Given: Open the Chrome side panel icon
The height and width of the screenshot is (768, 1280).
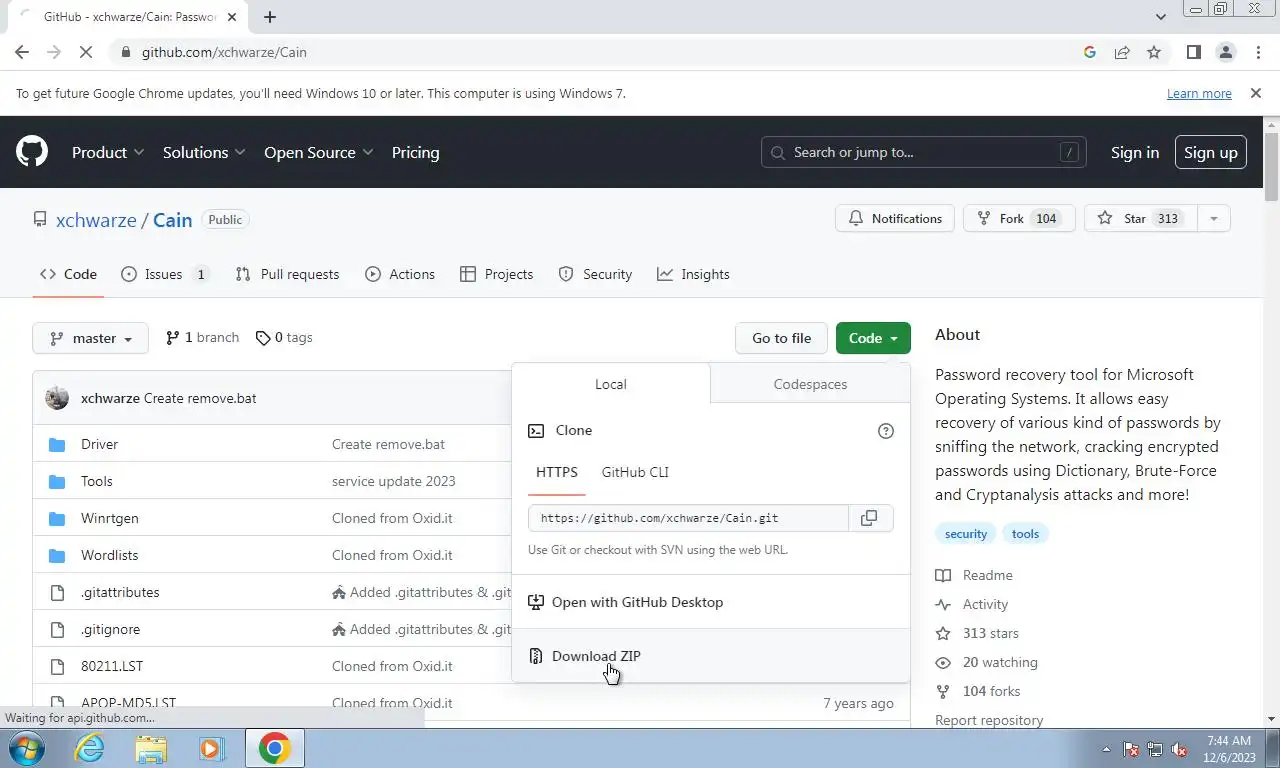Looking at the screenshot, I should click(x=1193, y=52).
